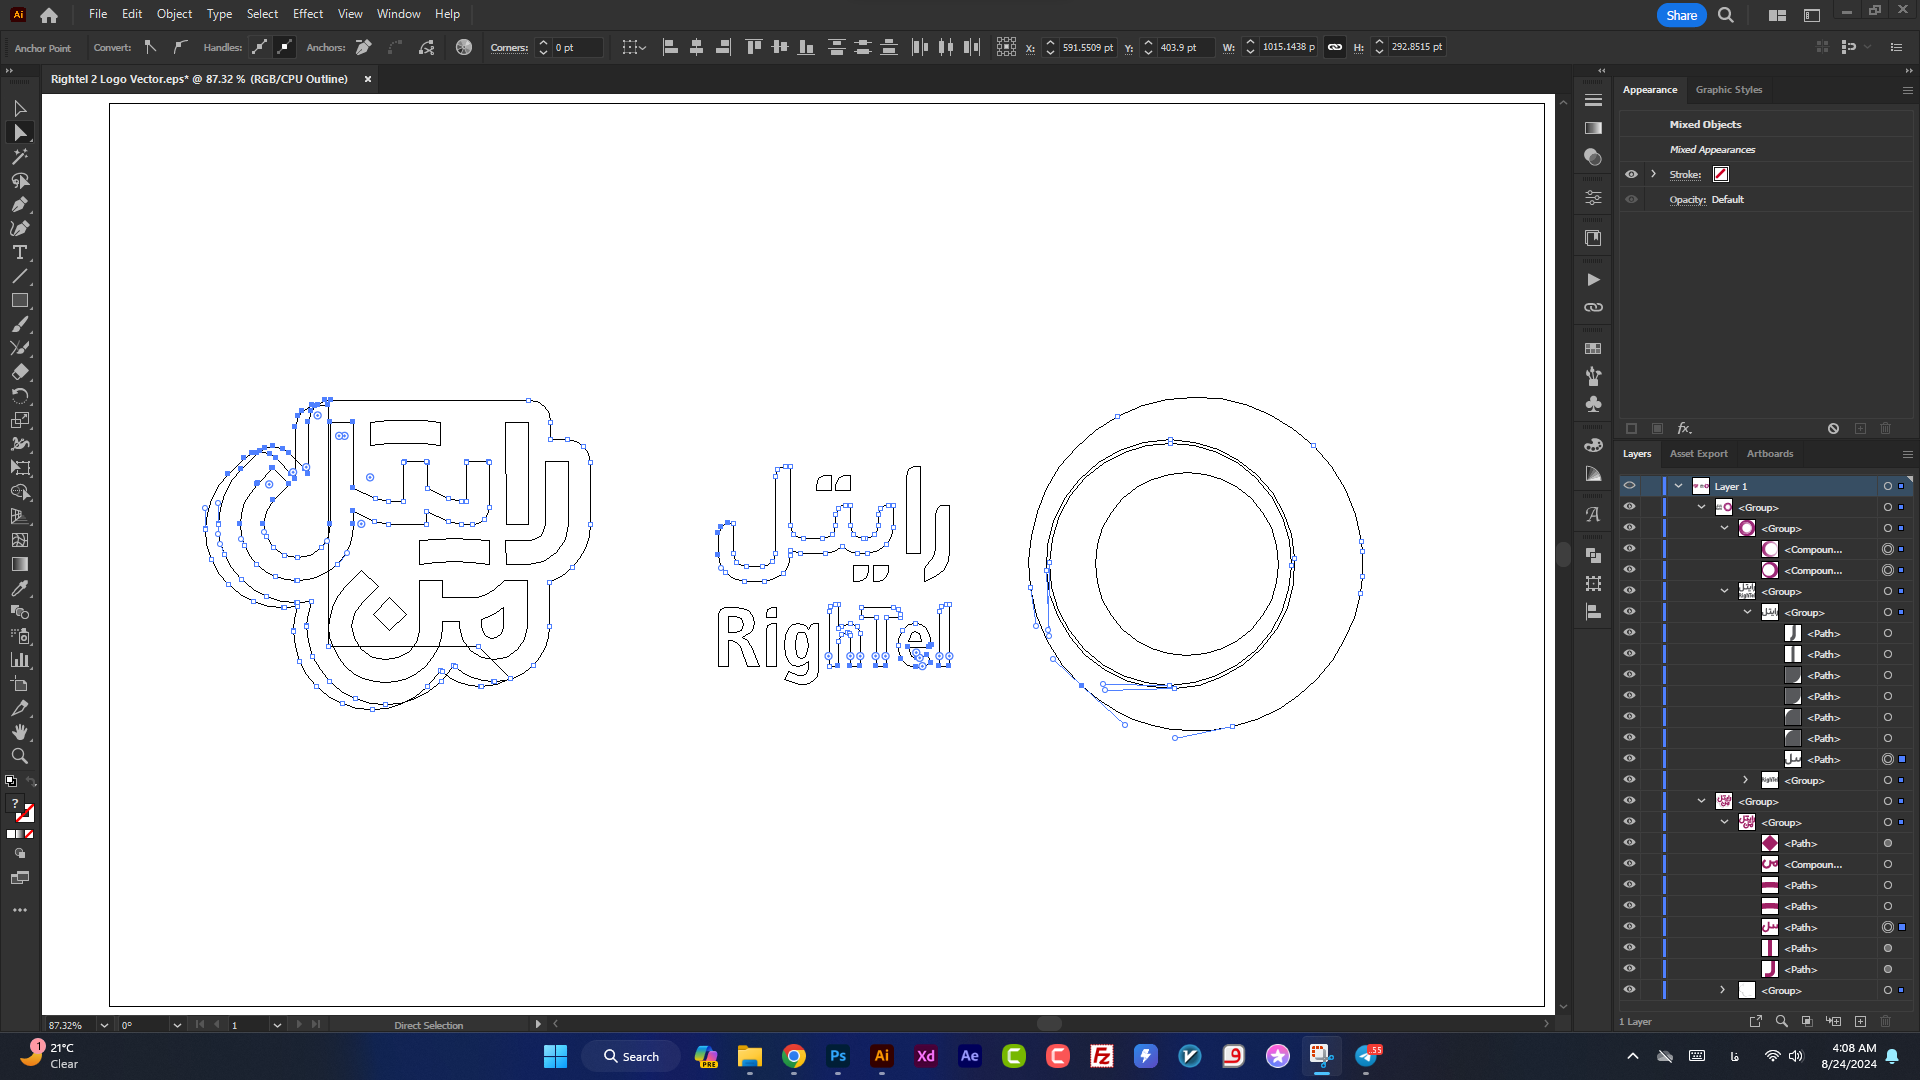
Task: Open the Window menu
Action: click(x=399, y=14)
